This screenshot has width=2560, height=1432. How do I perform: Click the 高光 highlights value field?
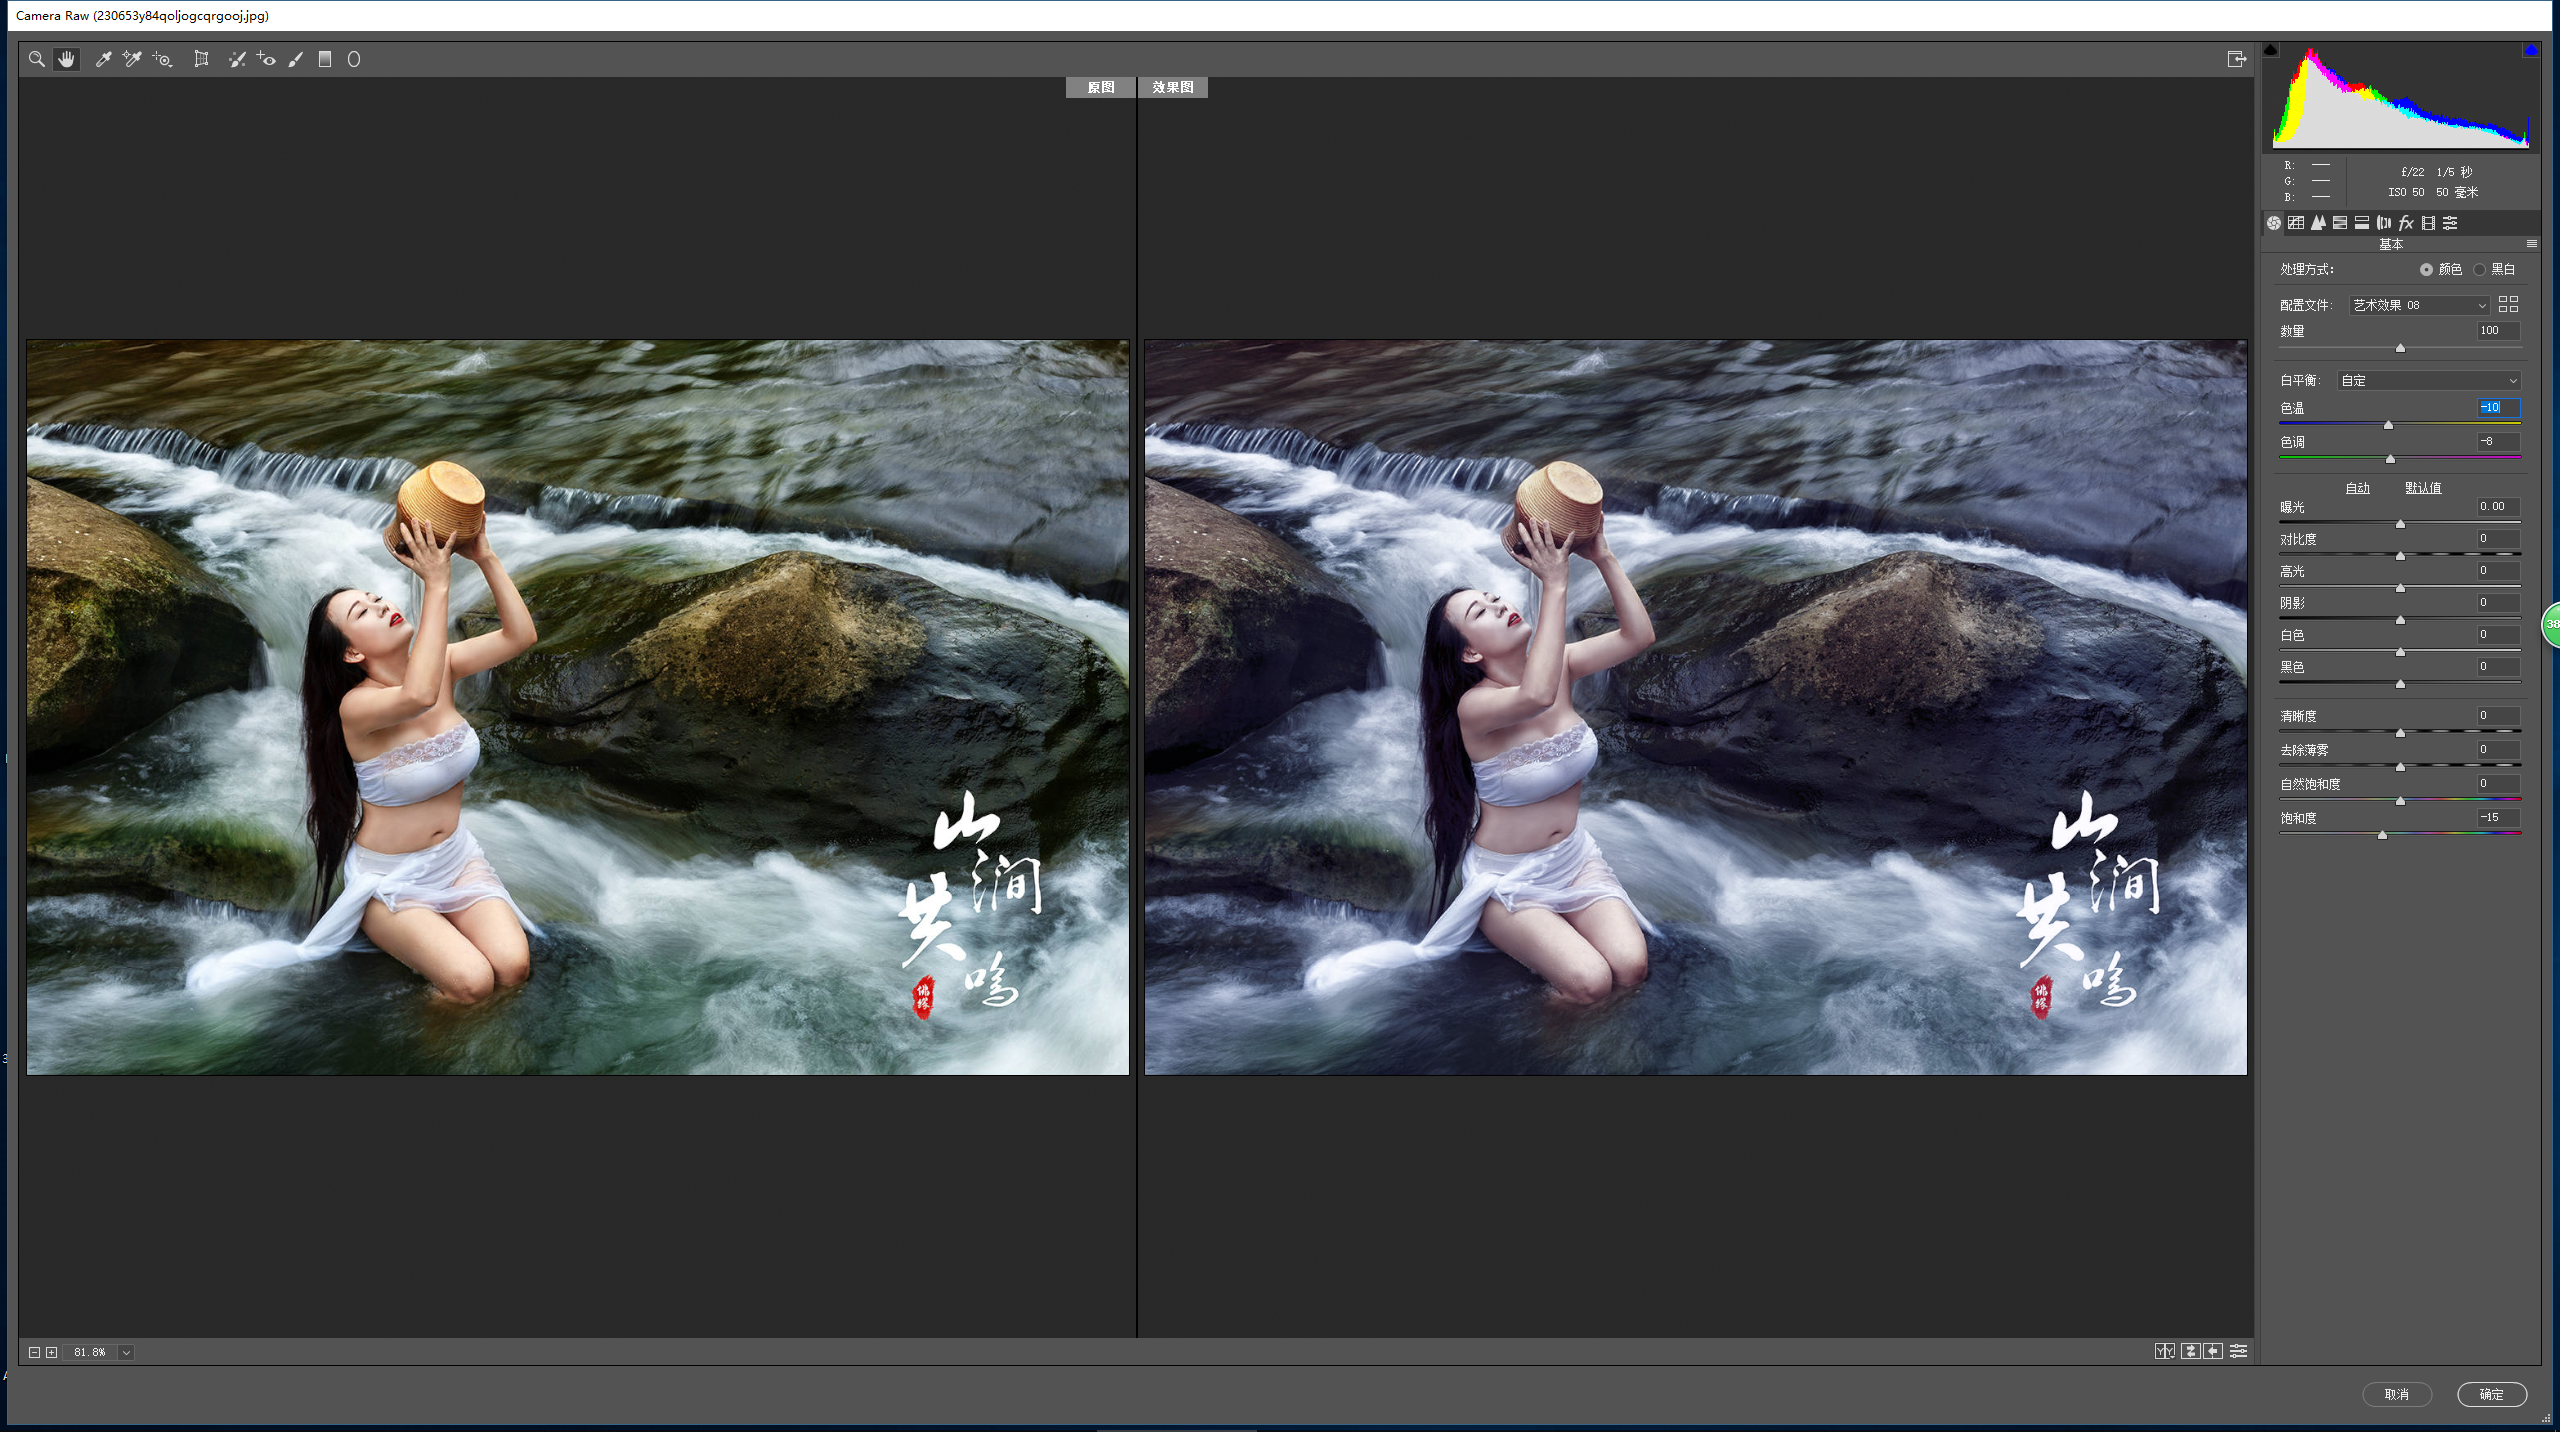2498,571
